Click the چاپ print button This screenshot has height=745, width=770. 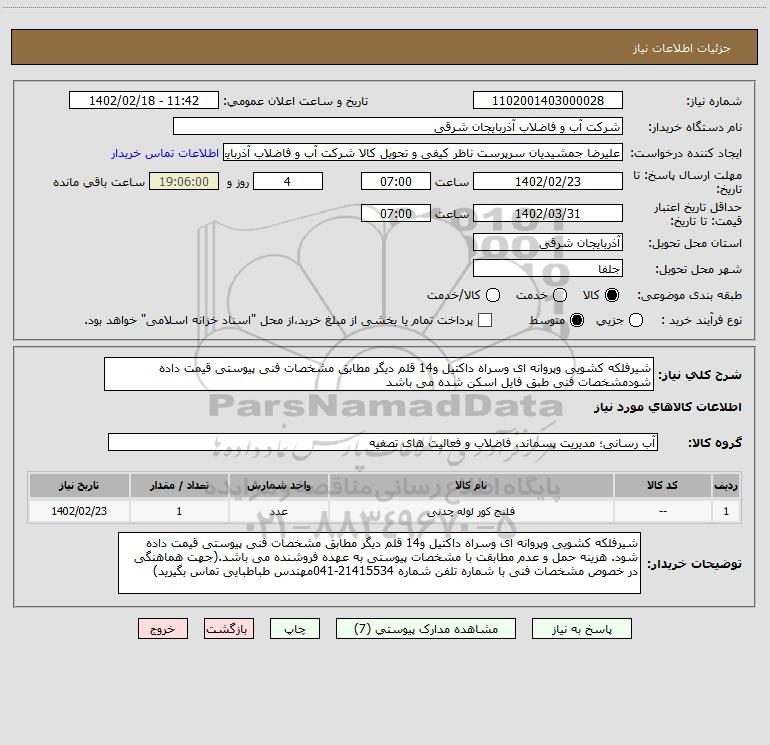pos(295,629)
